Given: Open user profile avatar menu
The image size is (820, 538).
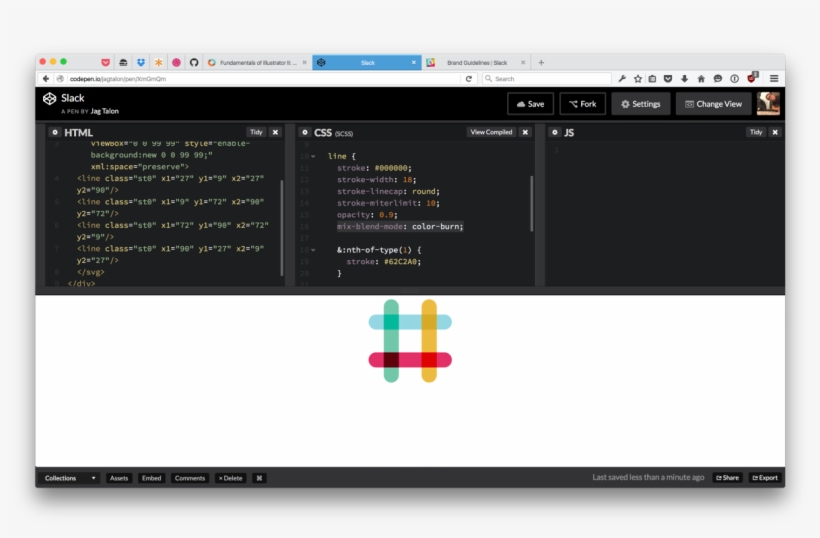Looking at the screenshot, I should (x=768, y=104).
